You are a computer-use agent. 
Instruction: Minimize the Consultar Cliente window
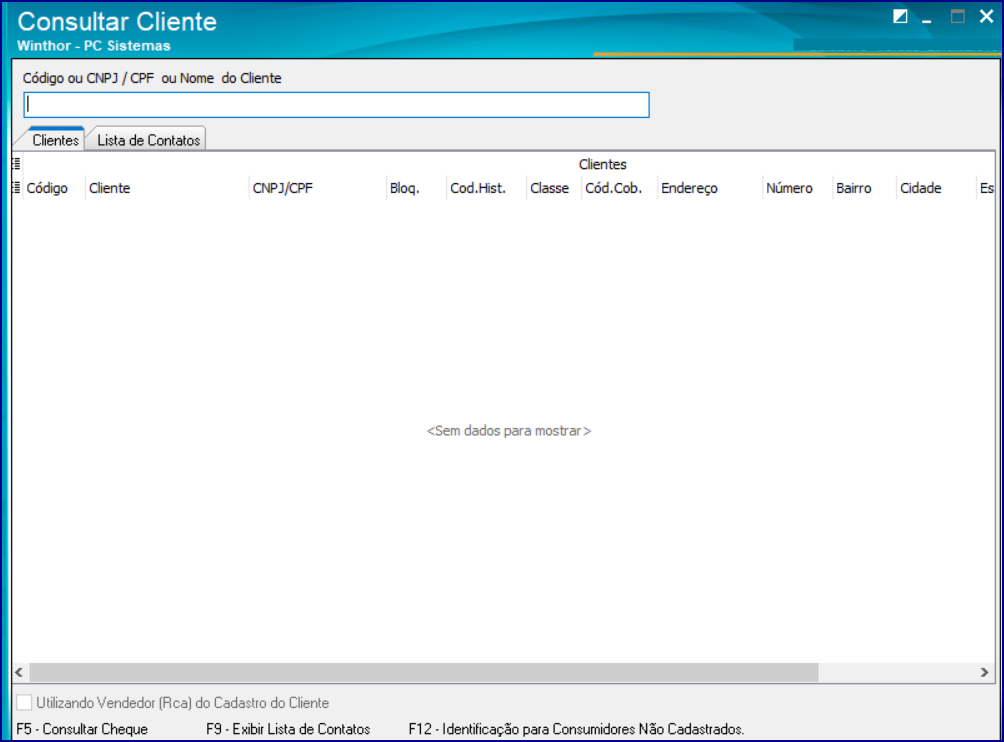pyautogui.click(x=927, y=18)
